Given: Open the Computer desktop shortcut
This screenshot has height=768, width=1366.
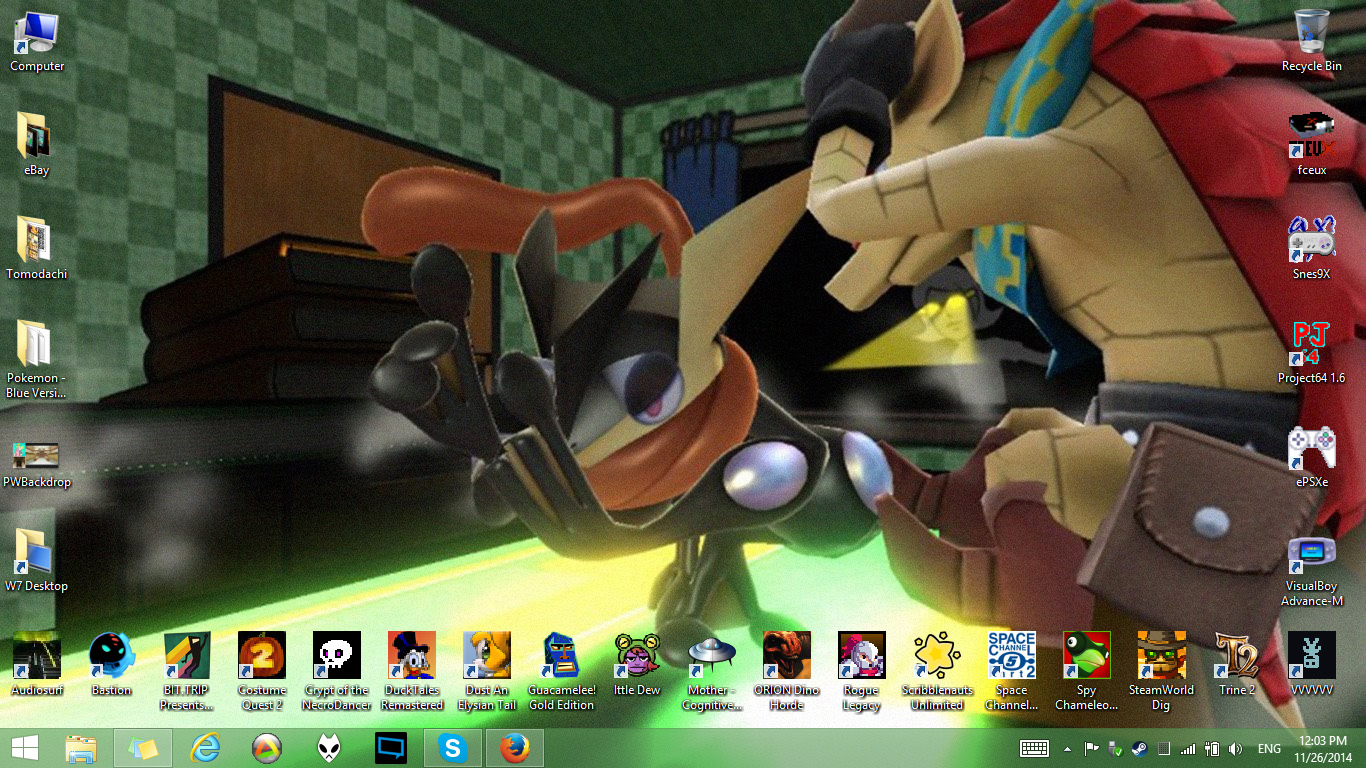Looking at the screenshot, I should tap(37, 41).
